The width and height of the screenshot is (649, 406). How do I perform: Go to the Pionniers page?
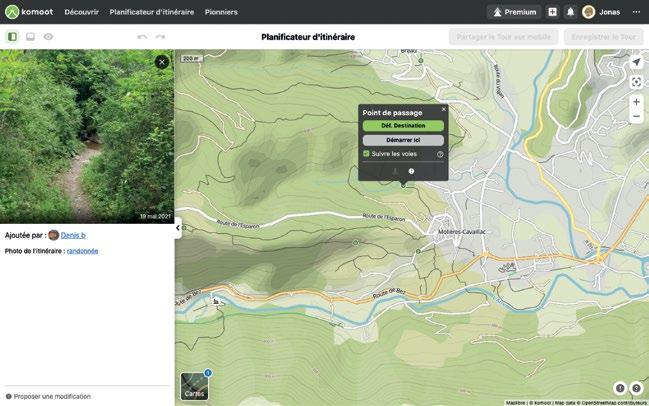pyautogui.click(x=221, y=12)
